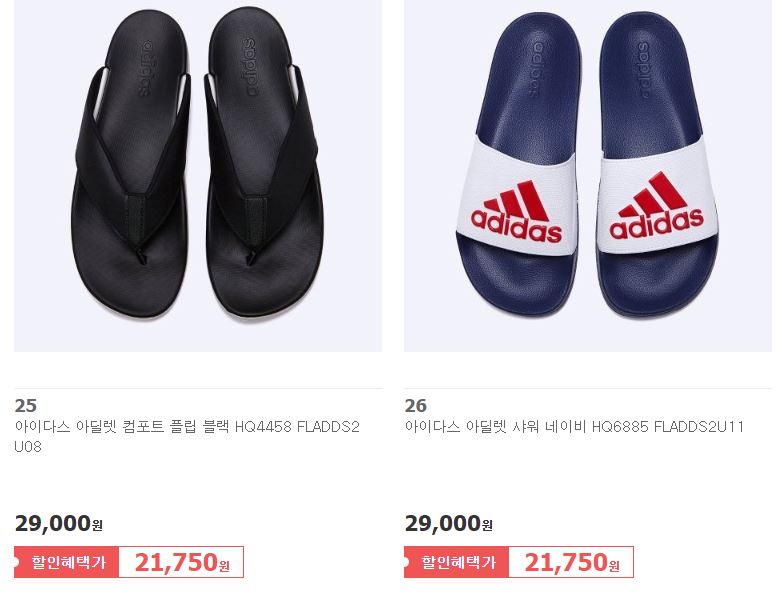The height and width of the screenshot is (596, 782).
Task: Click the red adidas logo on left navy slide
Action: 516,212
